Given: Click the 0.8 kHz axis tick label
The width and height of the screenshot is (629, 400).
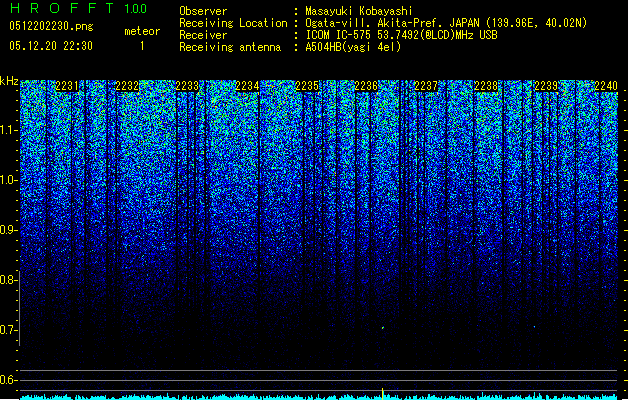Looking at the screenshot, I should point(9,280).
